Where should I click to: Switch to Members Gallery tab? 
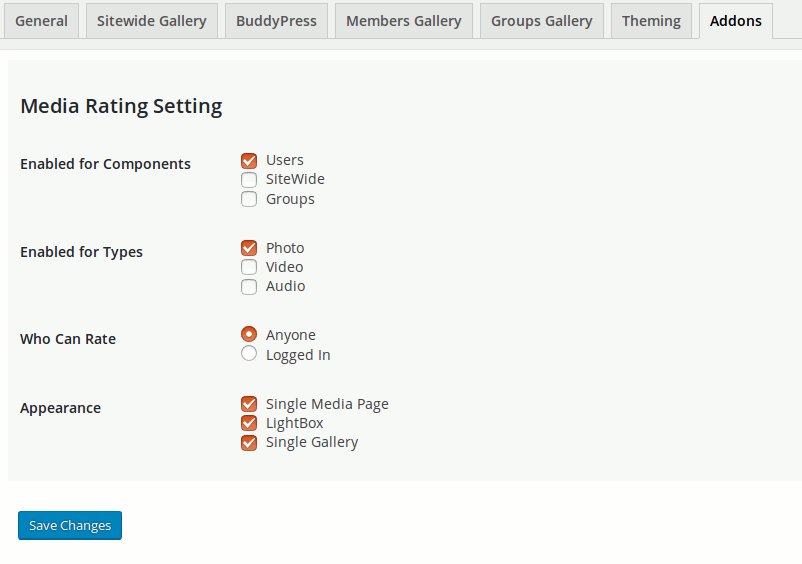point(404,21)
